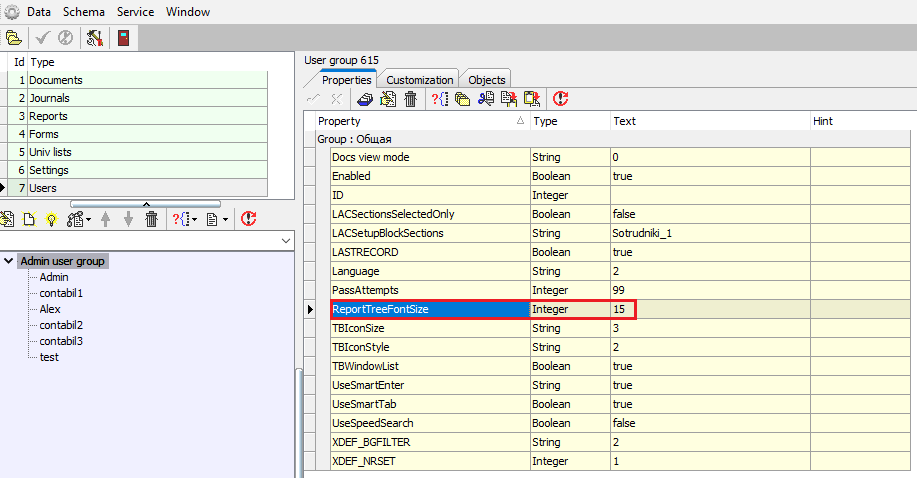Open the hammer and wrench tools icon
The width and height of the screenshot is (917, 478).
tap(94, 38)
